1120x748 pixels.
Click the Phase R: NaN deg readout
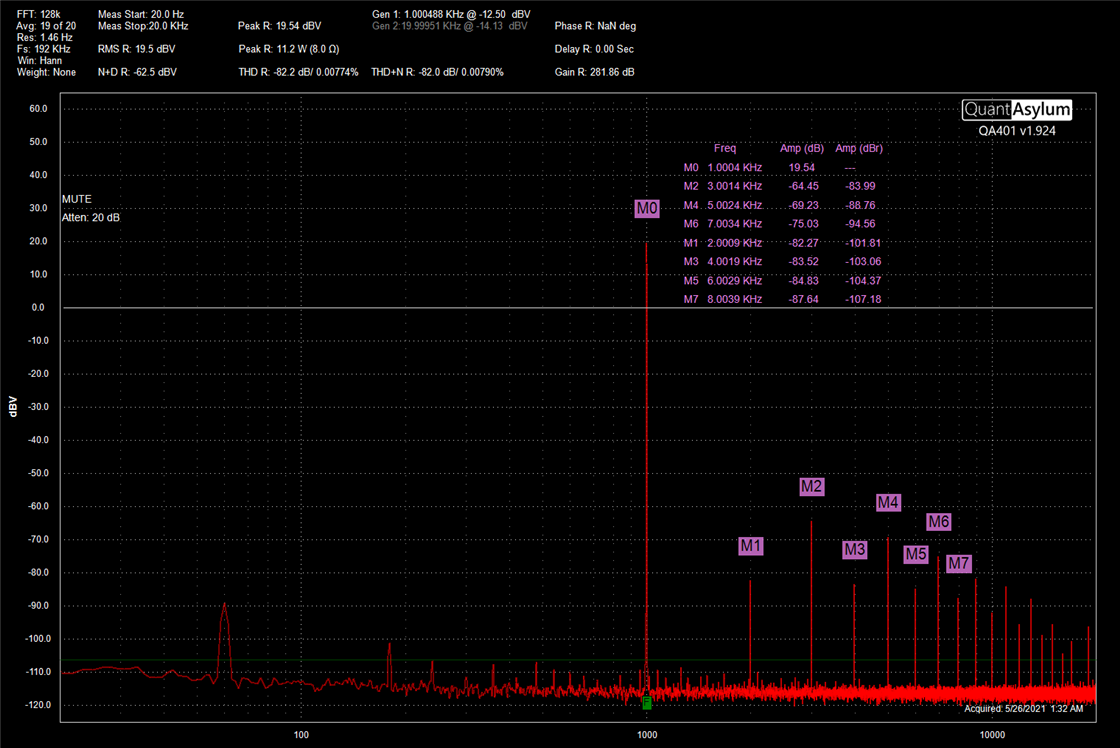point(595,26)
